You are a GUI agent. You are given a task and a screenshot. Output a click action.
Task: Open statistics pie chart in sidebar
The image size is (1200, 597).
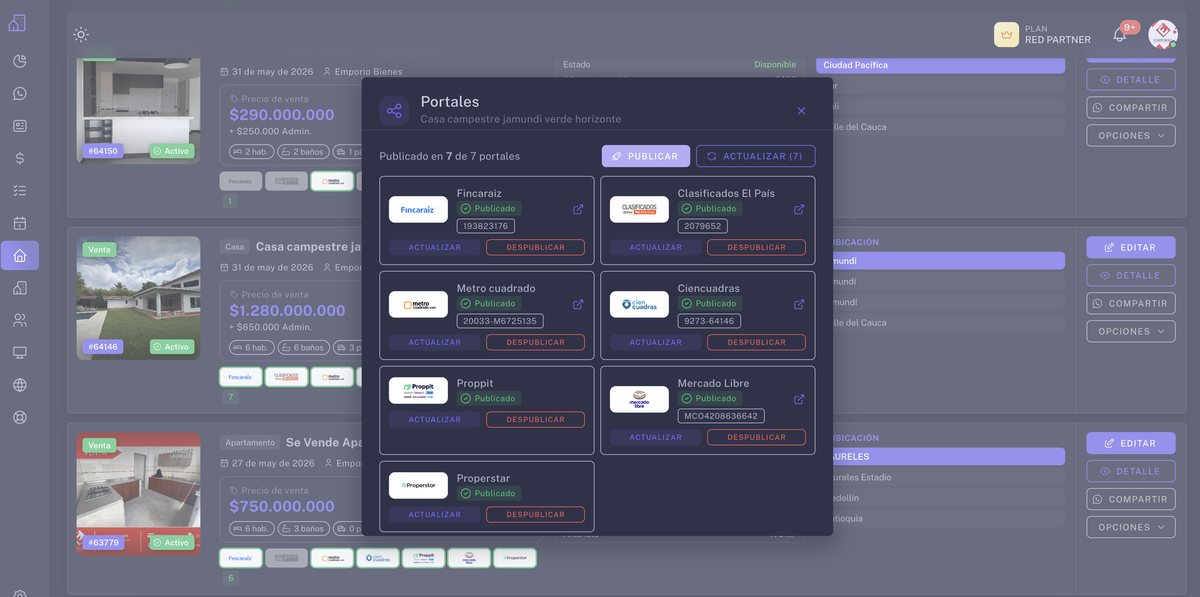pos(20,61)
